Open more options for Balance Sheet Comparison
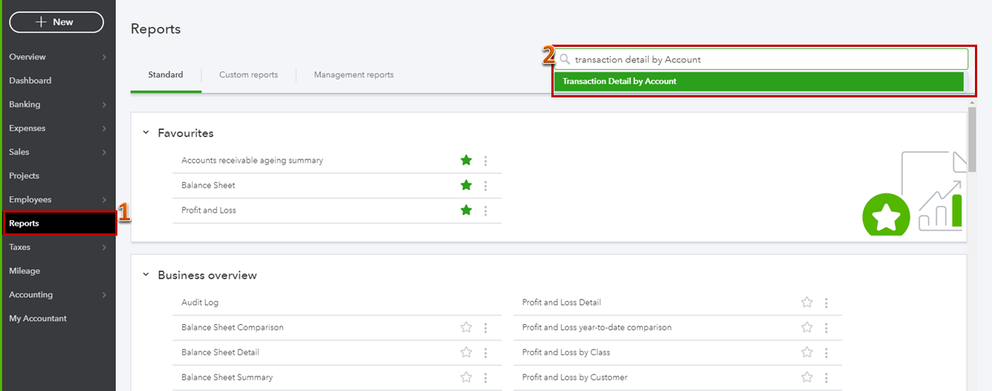Screen dimensions: 998x391 [486, 328]
